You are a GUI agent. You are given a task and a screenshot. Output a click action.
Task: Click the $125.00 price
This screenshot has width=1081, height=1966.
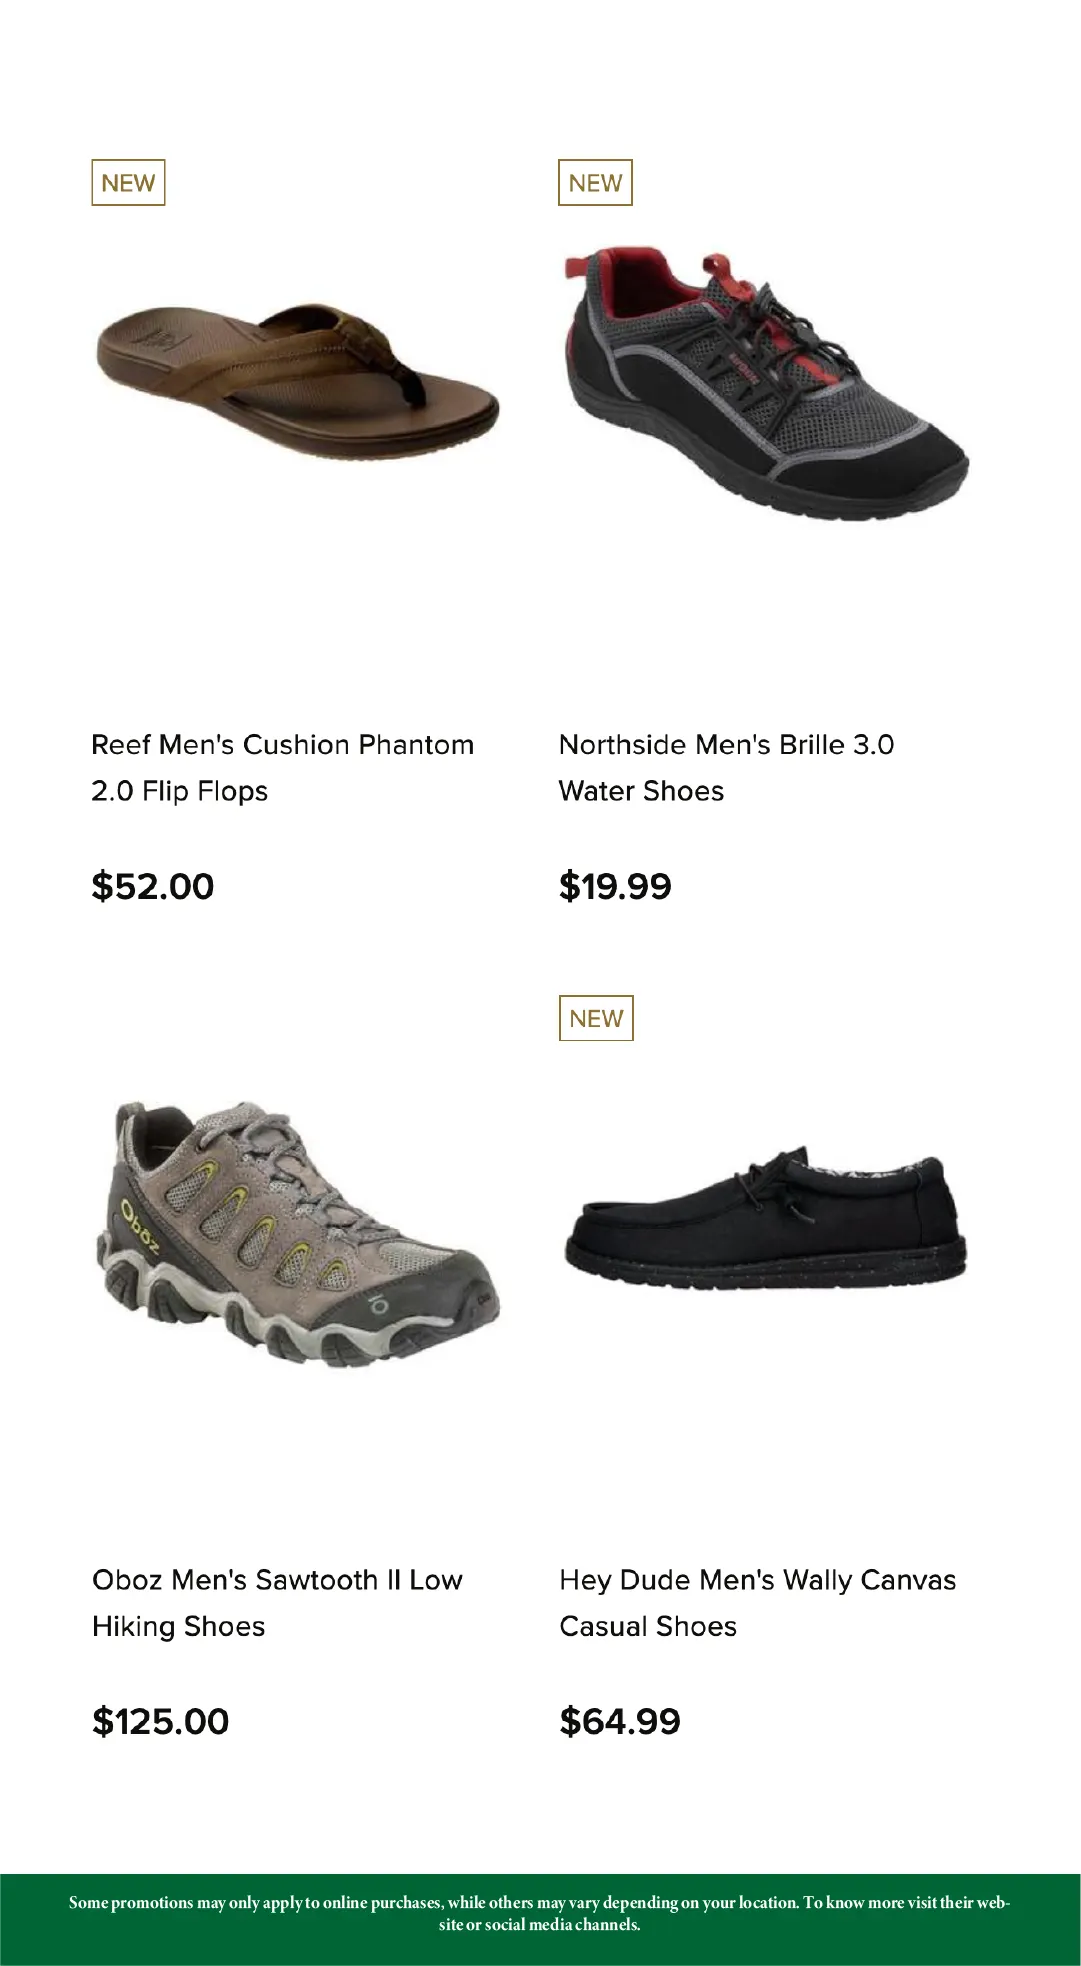tap(161, 1721)
